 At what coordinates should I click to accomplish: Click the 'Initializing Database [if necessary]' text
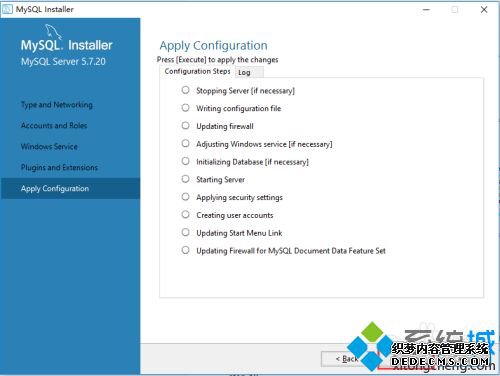pyautogui.click(x=252, y=162)
